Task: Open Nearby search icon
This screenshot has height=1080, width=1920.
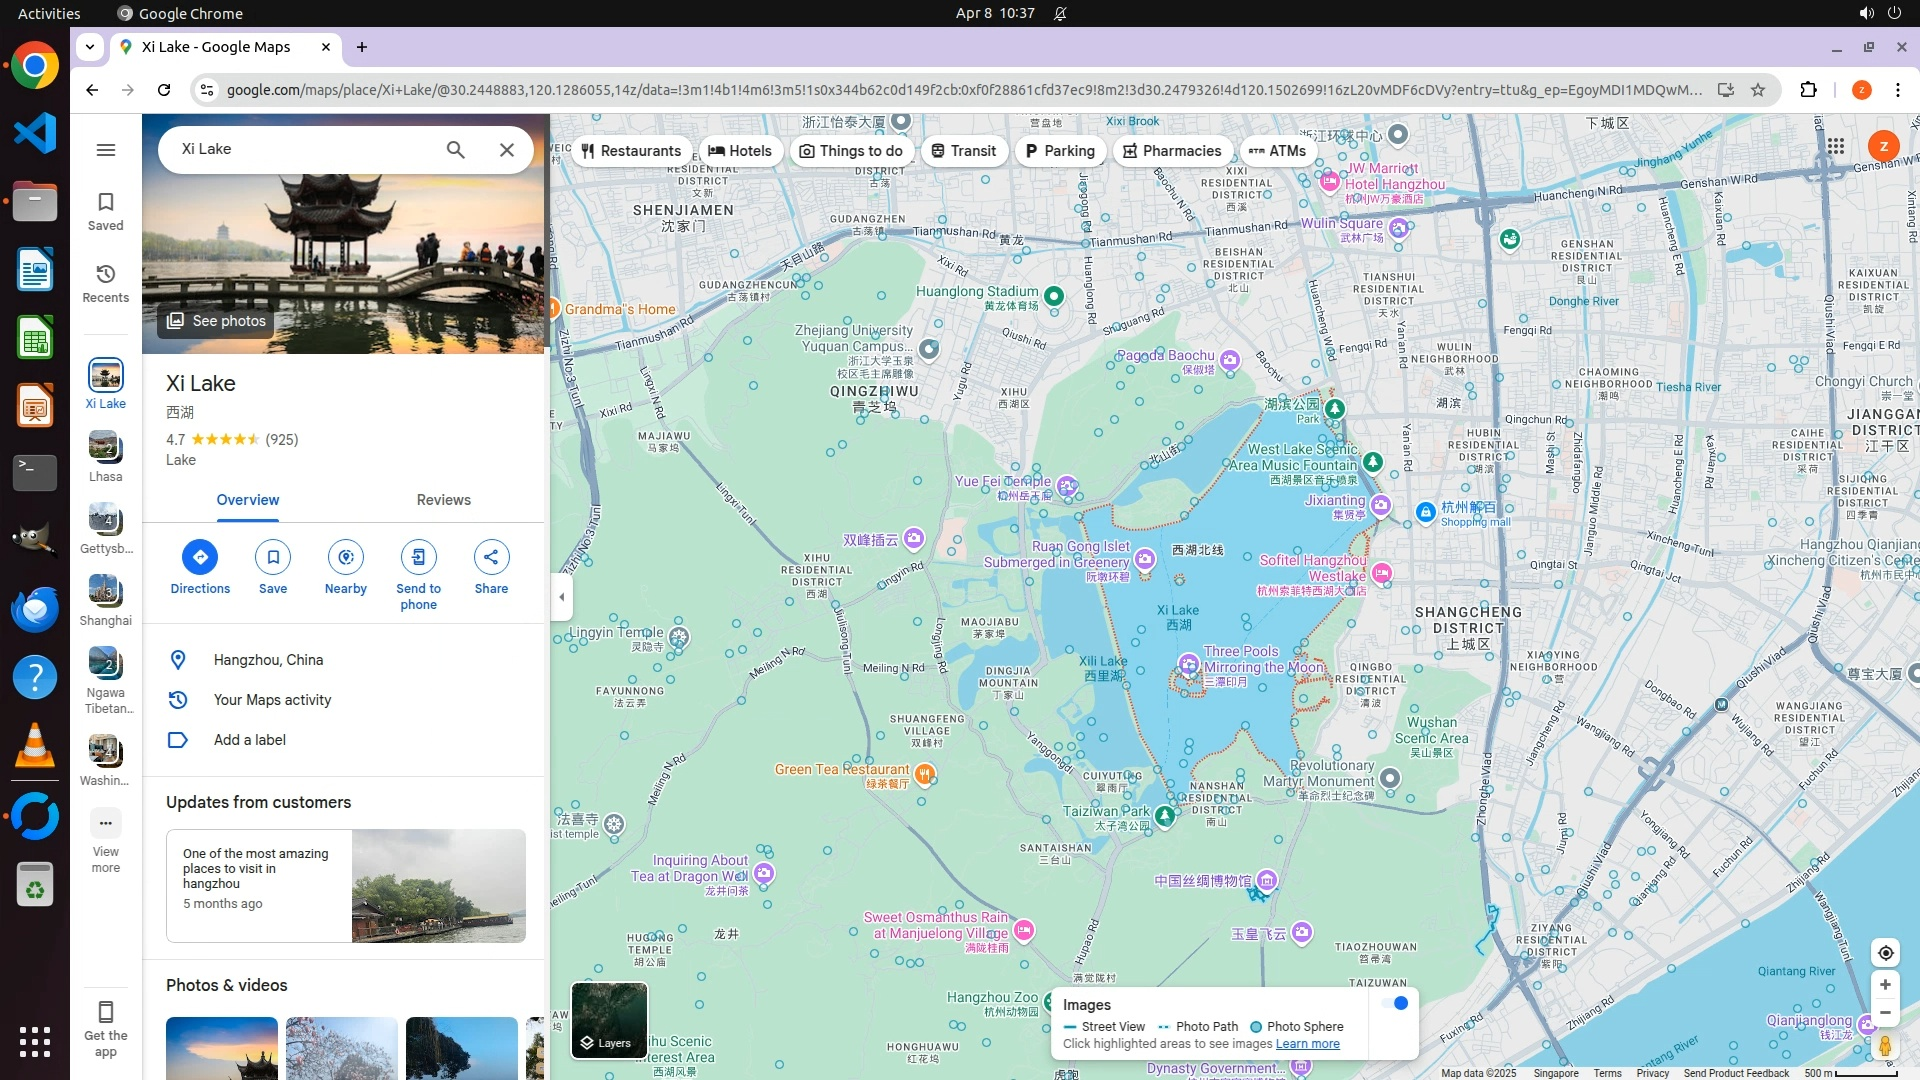Action: 346,557
